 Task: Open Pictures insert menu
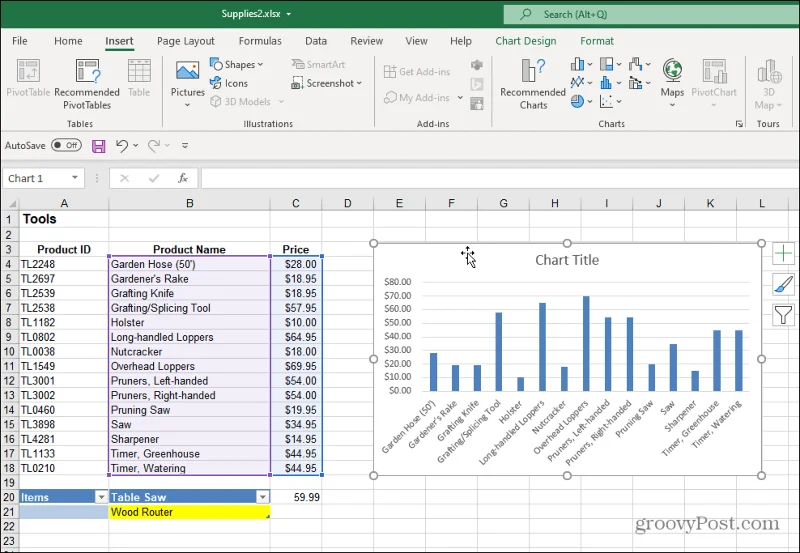click(187, 84)
